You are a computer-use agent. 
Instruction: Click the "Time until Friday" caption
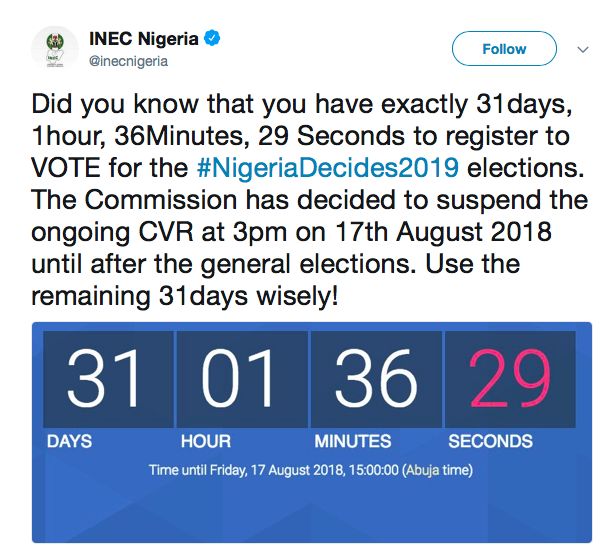(310, 469)
